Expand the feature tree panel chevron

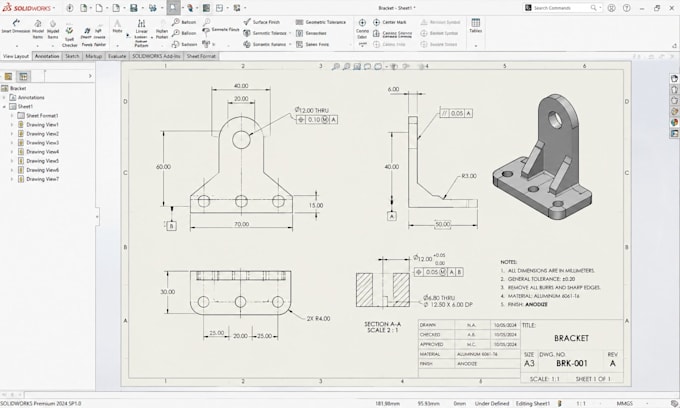pyautogui.click(x=90, y=76)
